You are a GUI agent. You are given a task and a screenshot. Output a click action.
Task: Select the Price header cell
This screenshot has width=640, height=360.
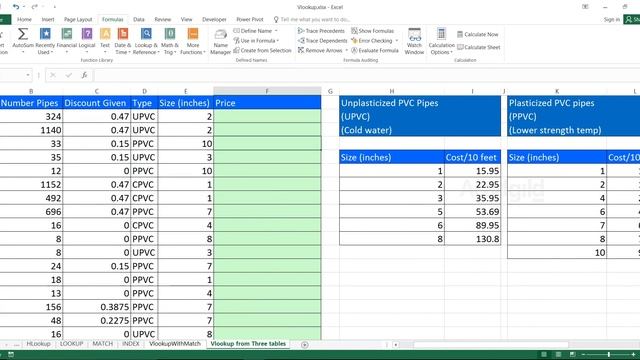point(267,103)
